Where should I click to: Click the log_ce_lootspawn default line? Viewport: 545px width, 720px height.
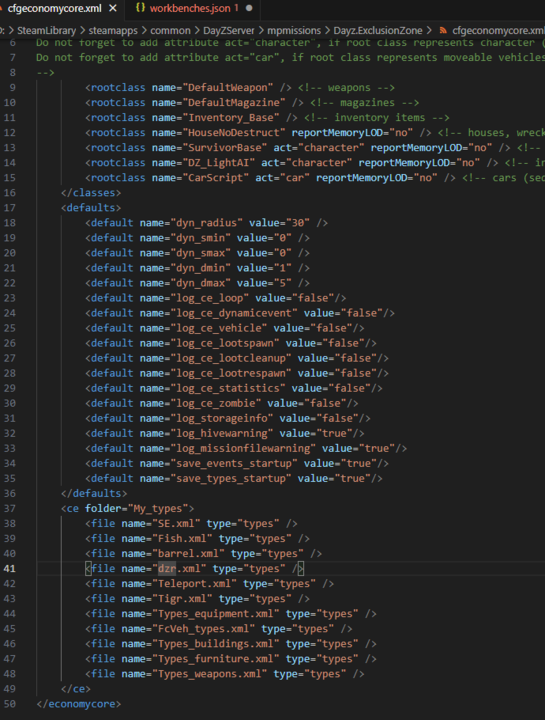pos(230,343)
